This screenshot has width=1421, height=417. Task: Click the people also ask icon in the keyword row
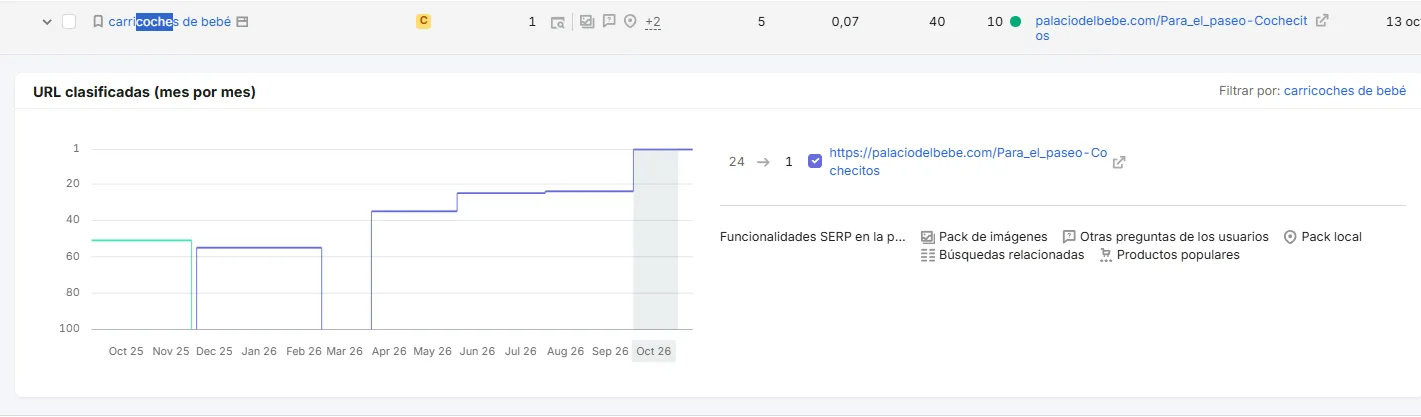coord(609,21)
